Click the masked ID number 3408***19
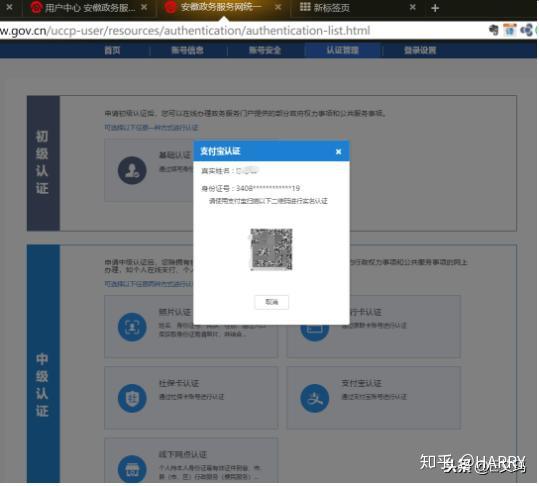The image size is (539, 486). [x=268, y=188]
